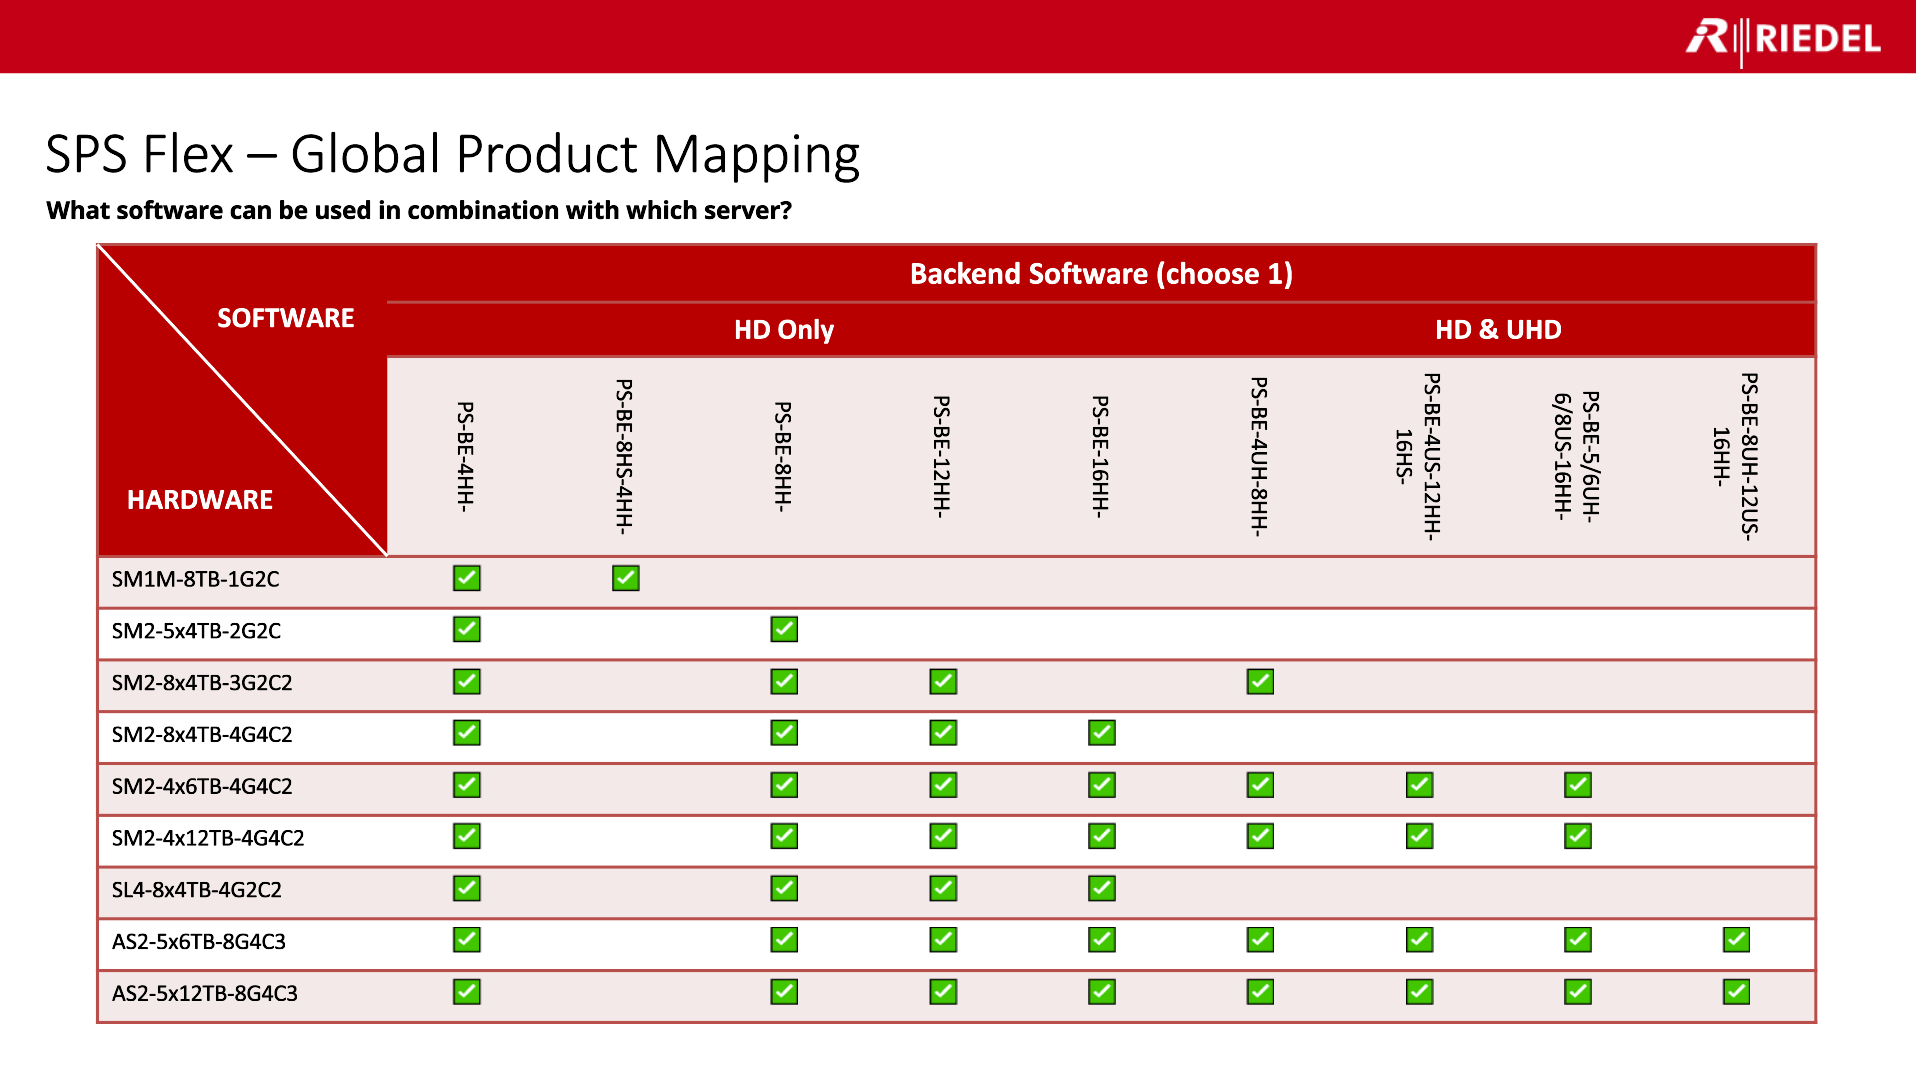1916x1078 pixels.
Task: Click the Backend Software (choose 1) header
Action: tap(1101, 274)
